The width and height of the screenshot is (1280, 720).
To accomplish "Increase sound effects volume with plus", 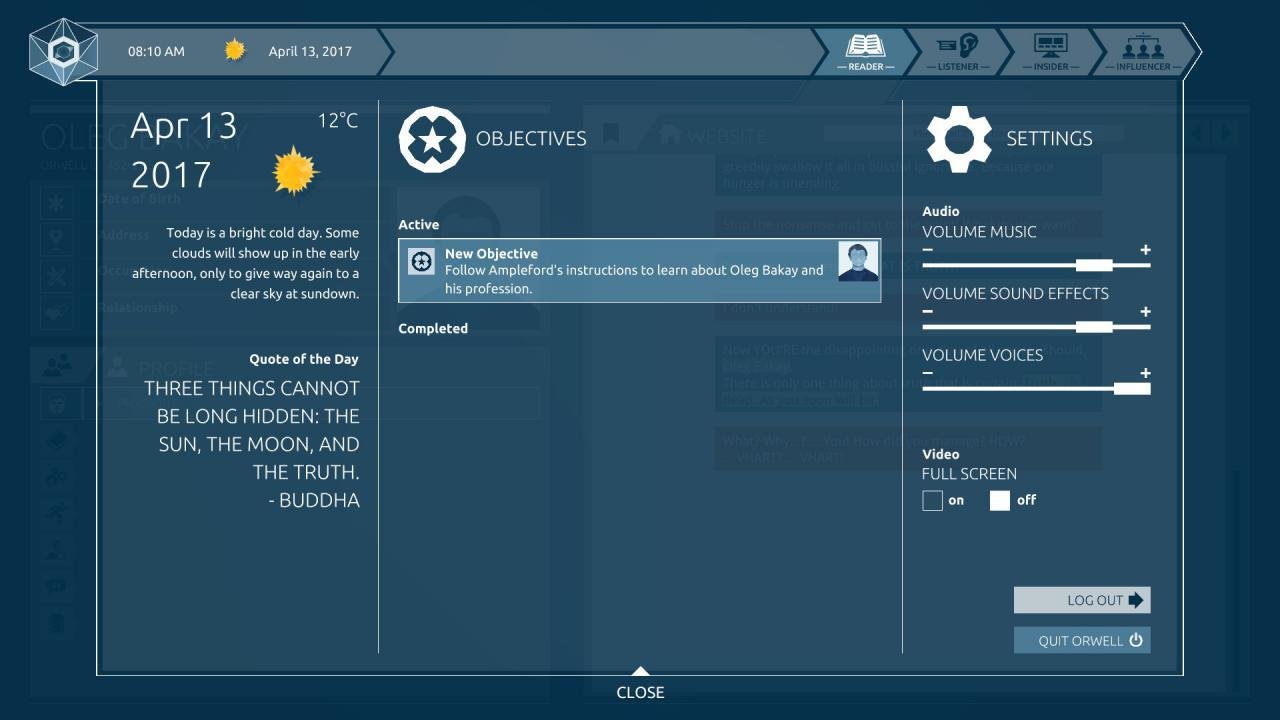I will (1145, 312).
